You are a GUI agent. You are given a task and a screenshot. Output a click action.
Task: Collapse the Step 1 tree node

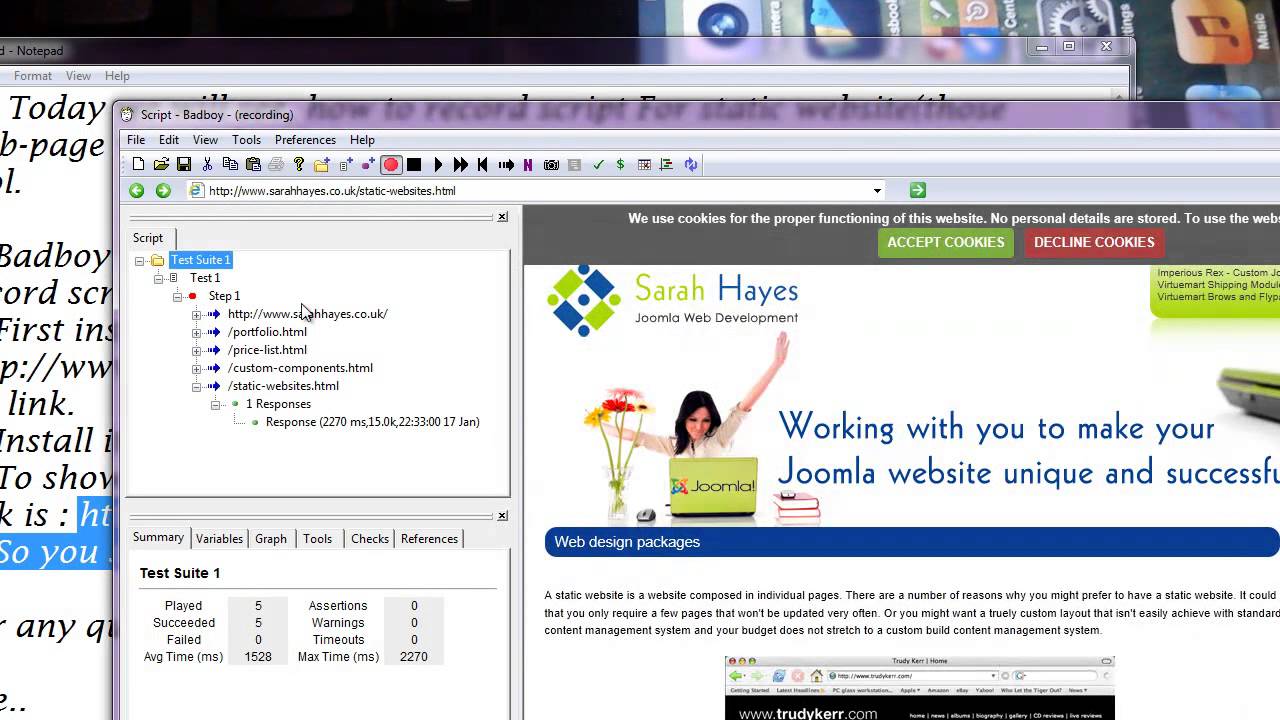[178, 296]
